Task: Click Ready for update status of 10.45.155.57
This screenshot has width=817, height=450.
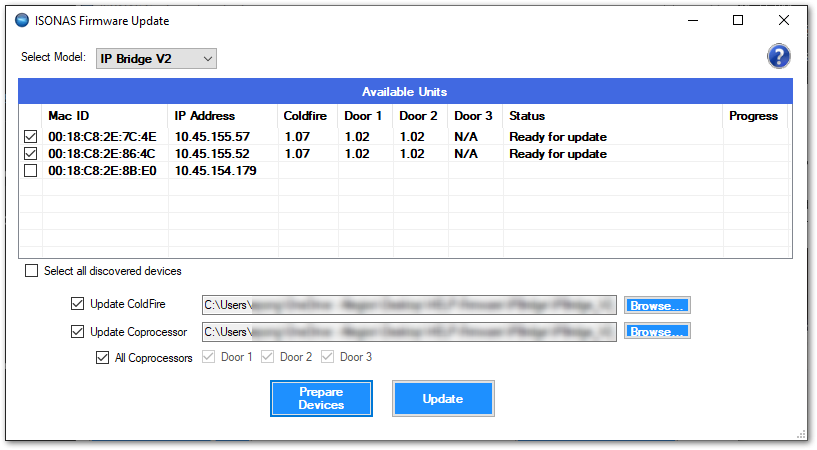Action: pyautogui.click(x=558, y=136)
